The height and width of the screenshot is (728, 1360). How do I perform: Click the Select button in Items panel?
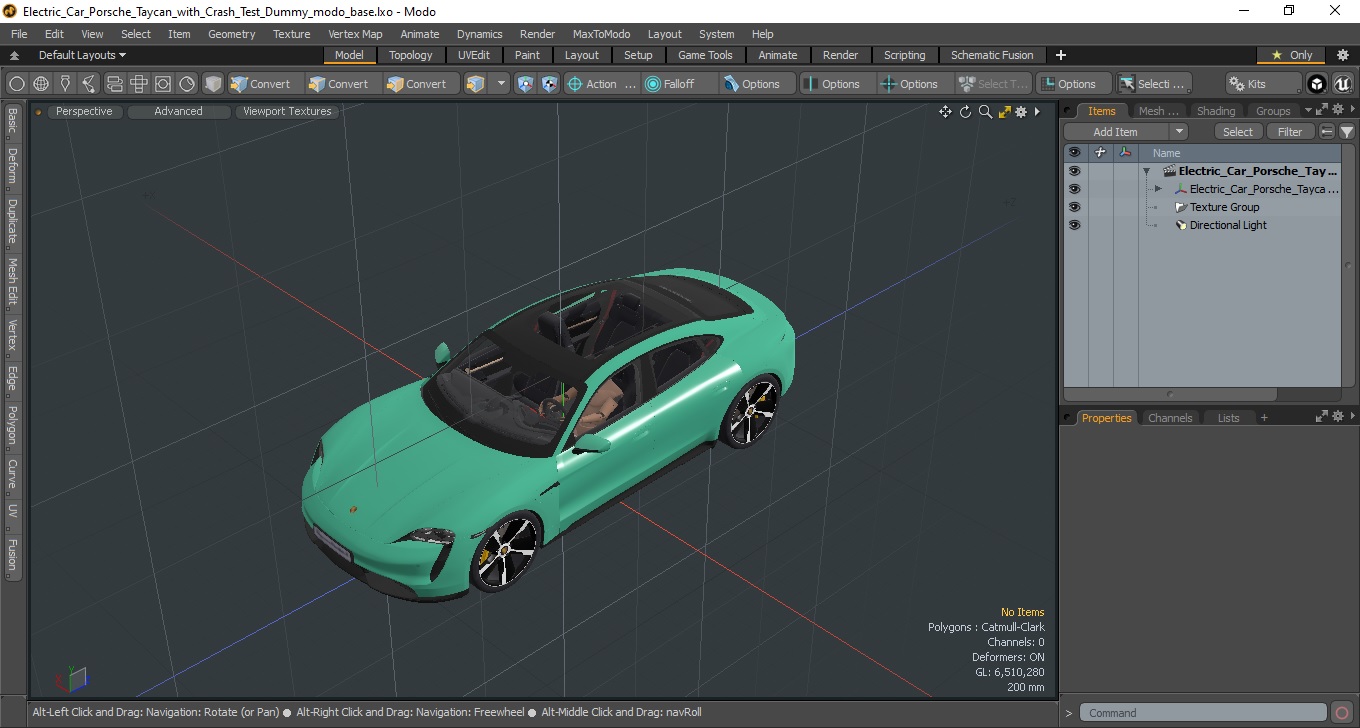point(1238,132)
